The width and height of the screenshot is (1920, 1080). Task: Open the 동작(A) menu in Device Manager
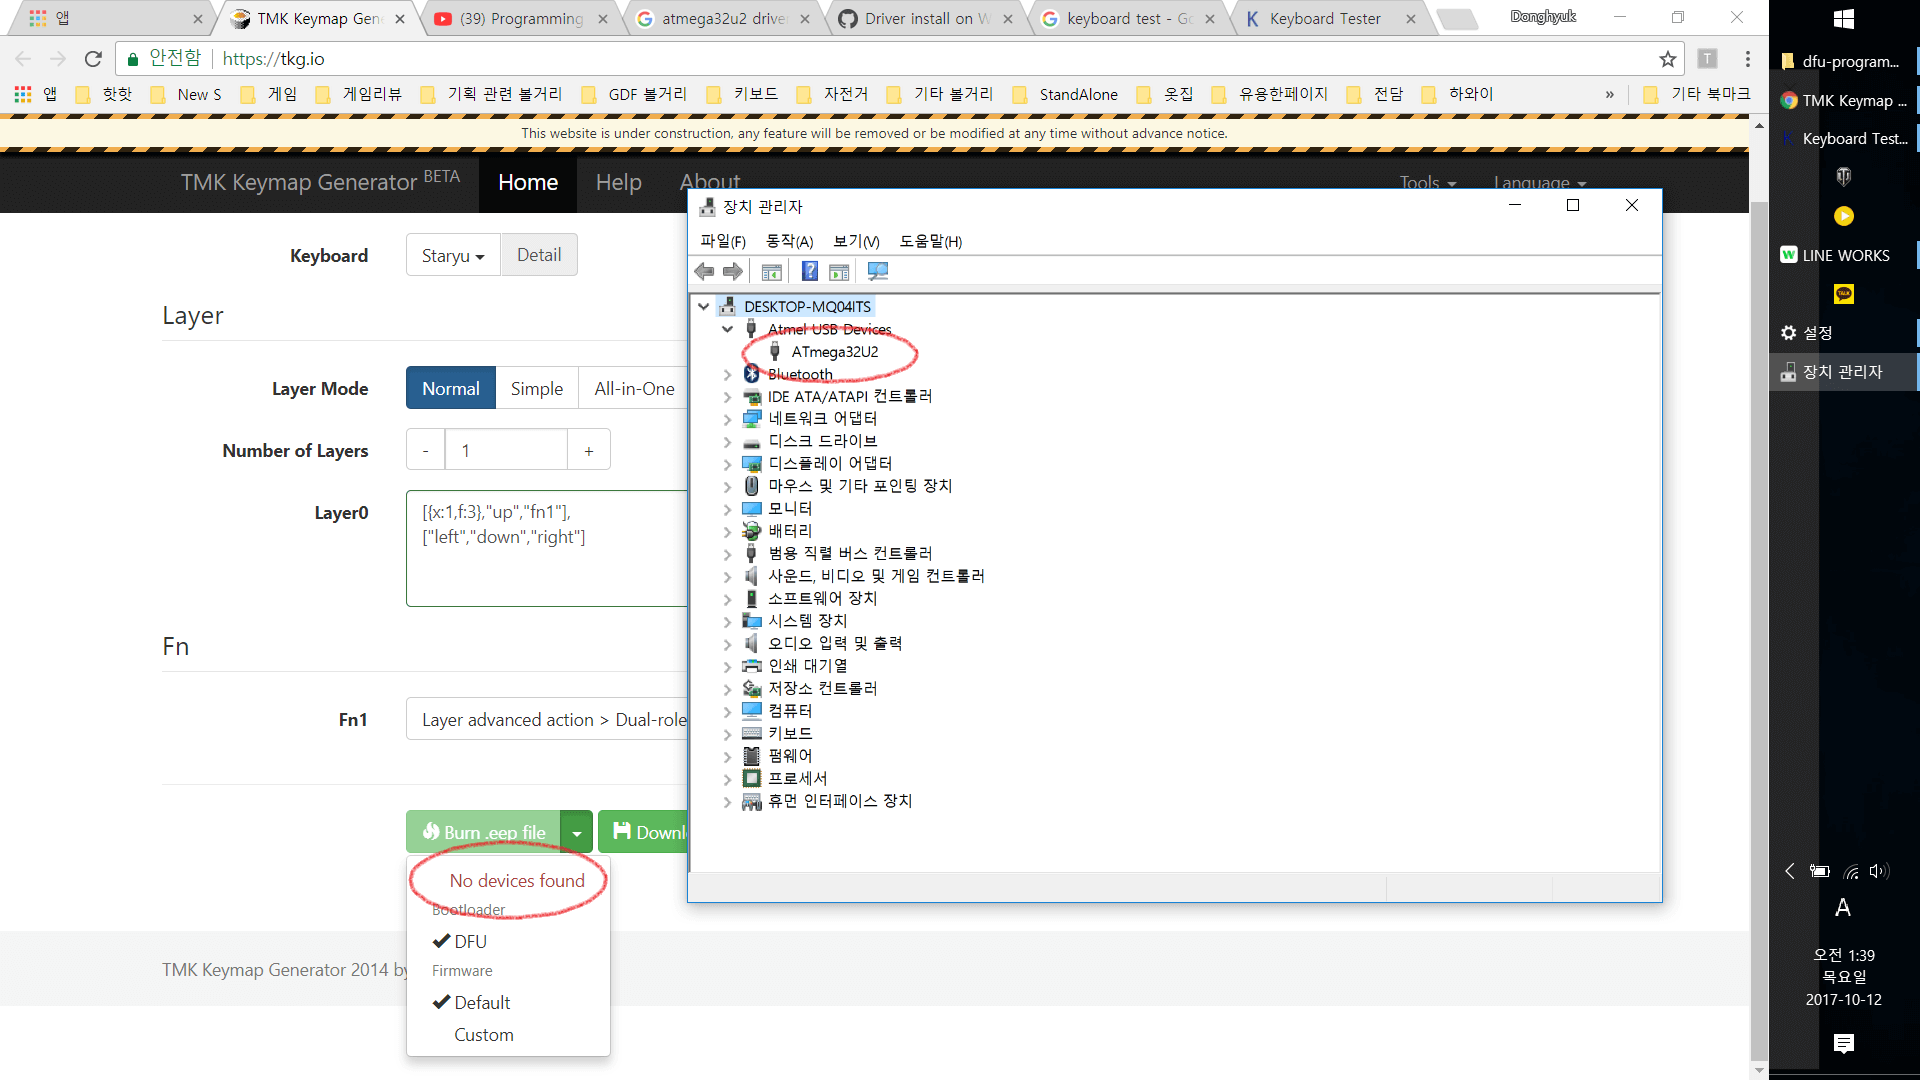click(789, 241)
